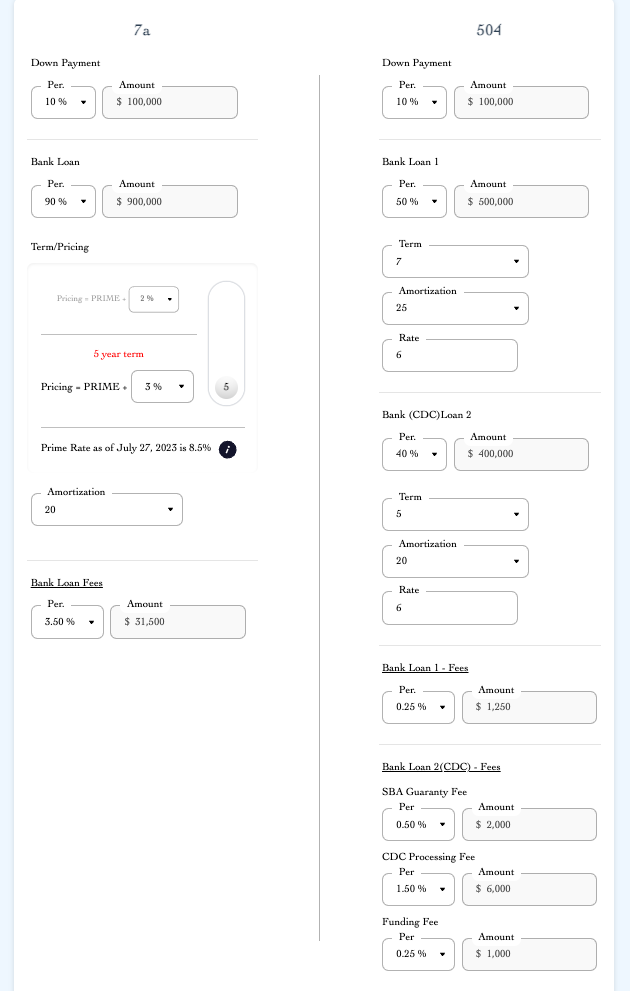The width and height of the screenshot is (630, 991).
Task: Open the CDC Loan 2 Term dropdown showing 5
Action: click(454, 514)
